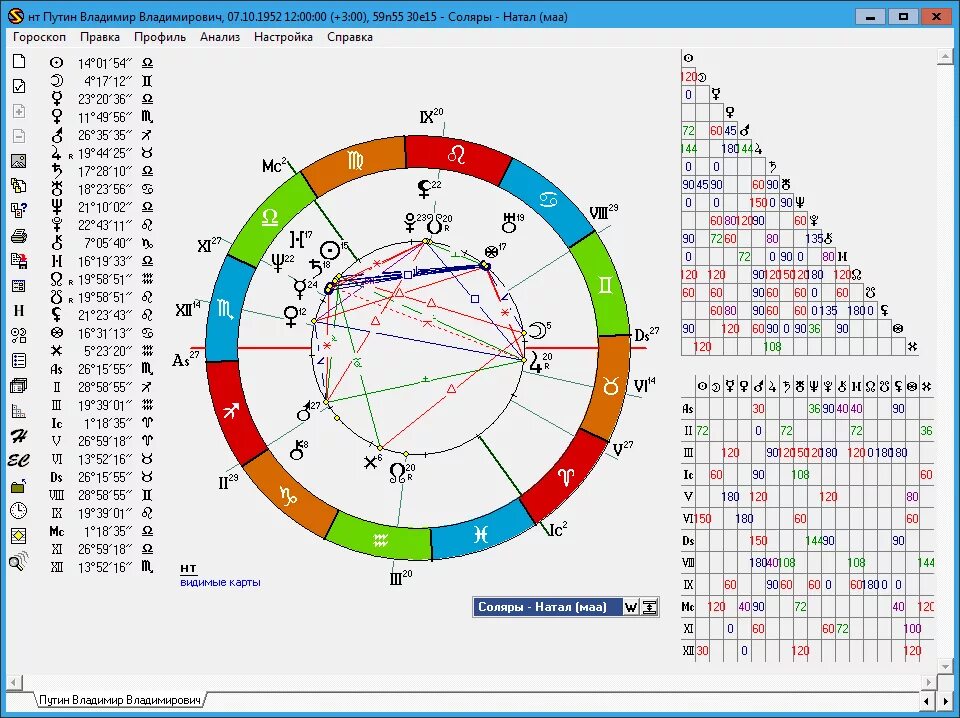Click the icon right of the W button
The width and height of the screenshot is (960, 718).
[x=650, y=607]
